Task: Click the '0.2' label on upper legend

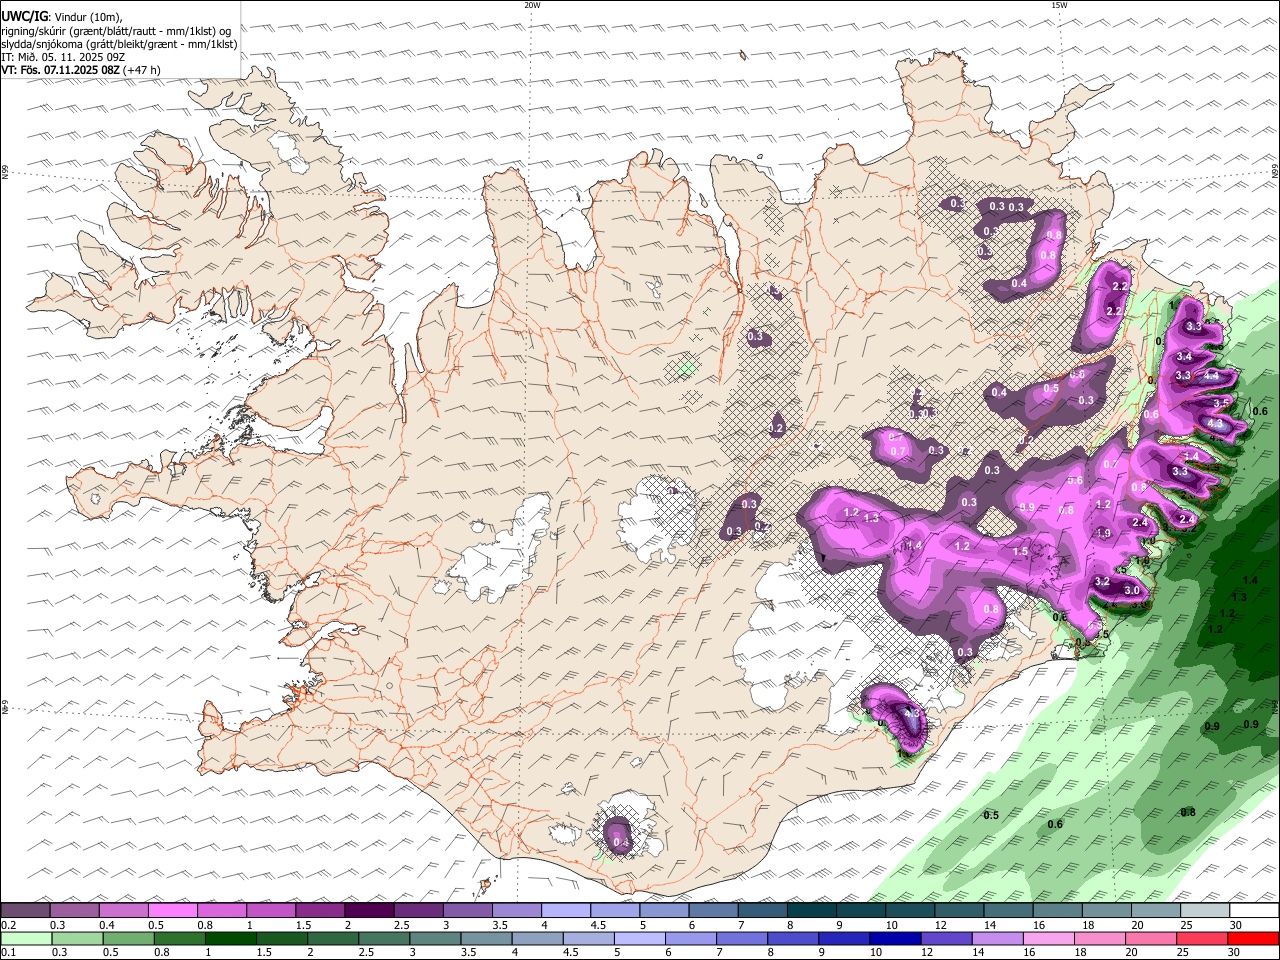Action: [x=7, y=925]
